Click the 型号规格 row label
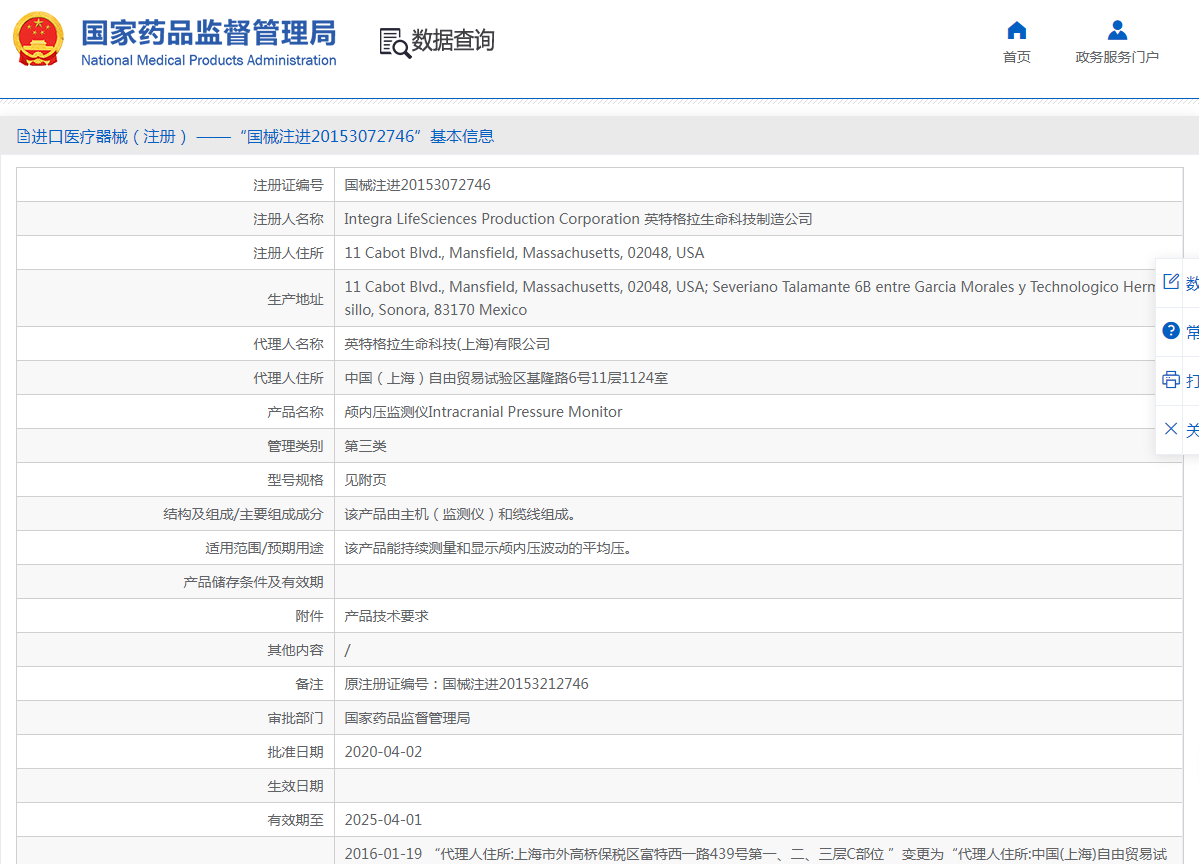The height and width of the screenshot is (864, 1199). [x=295, y=480]
